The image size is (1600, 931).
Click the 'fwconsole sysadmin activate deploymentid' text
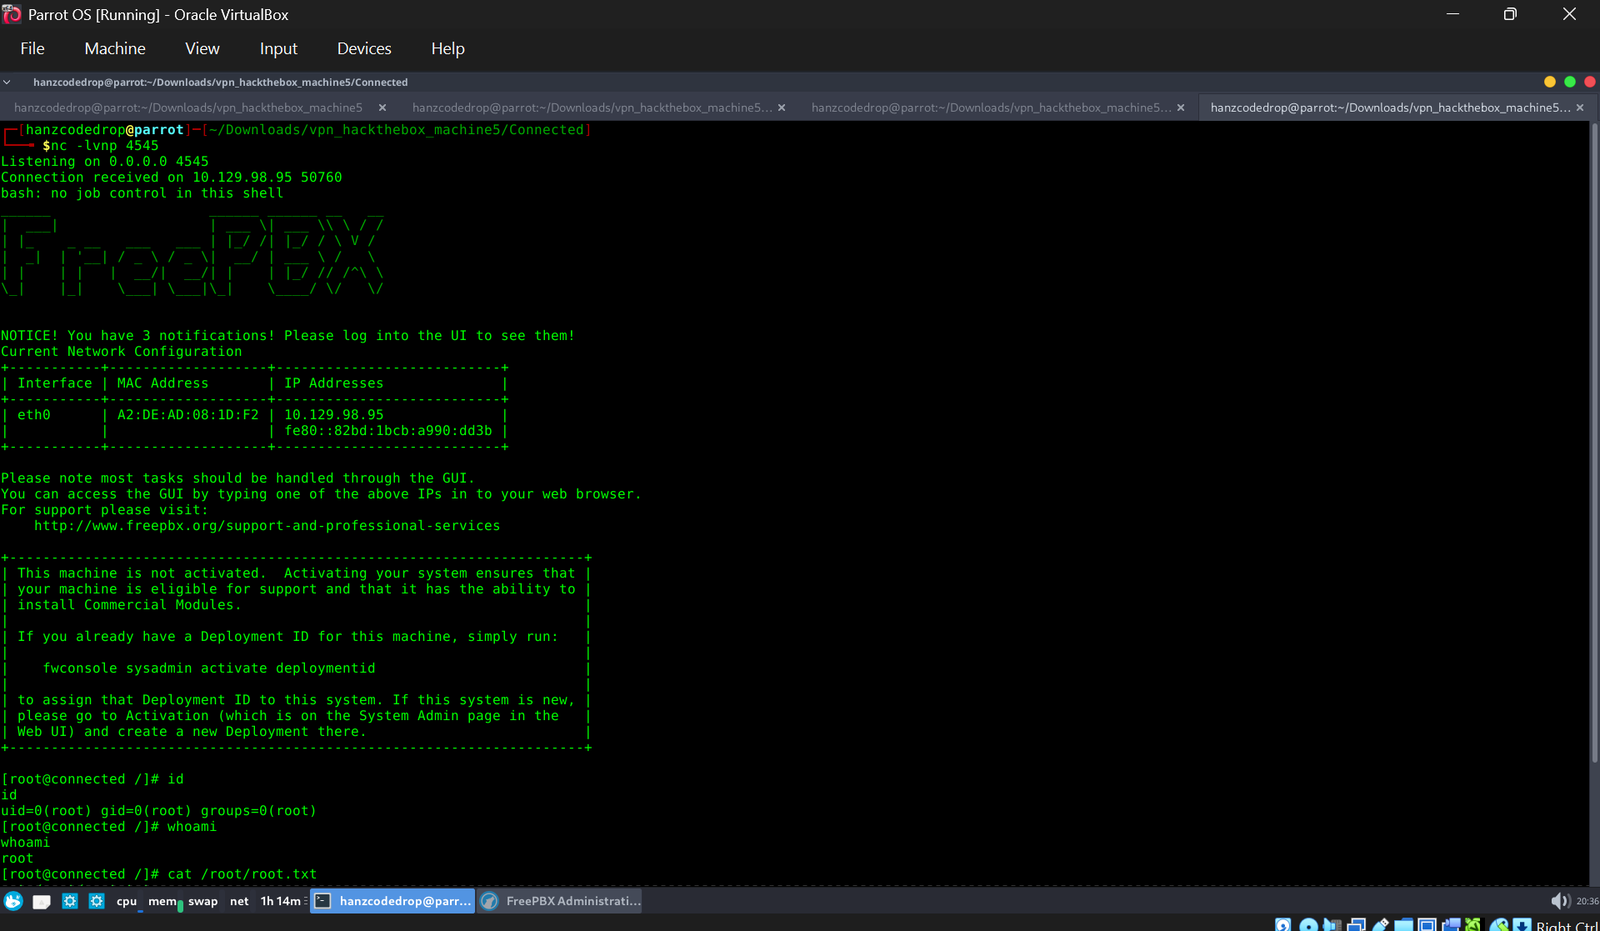(209, 668)
